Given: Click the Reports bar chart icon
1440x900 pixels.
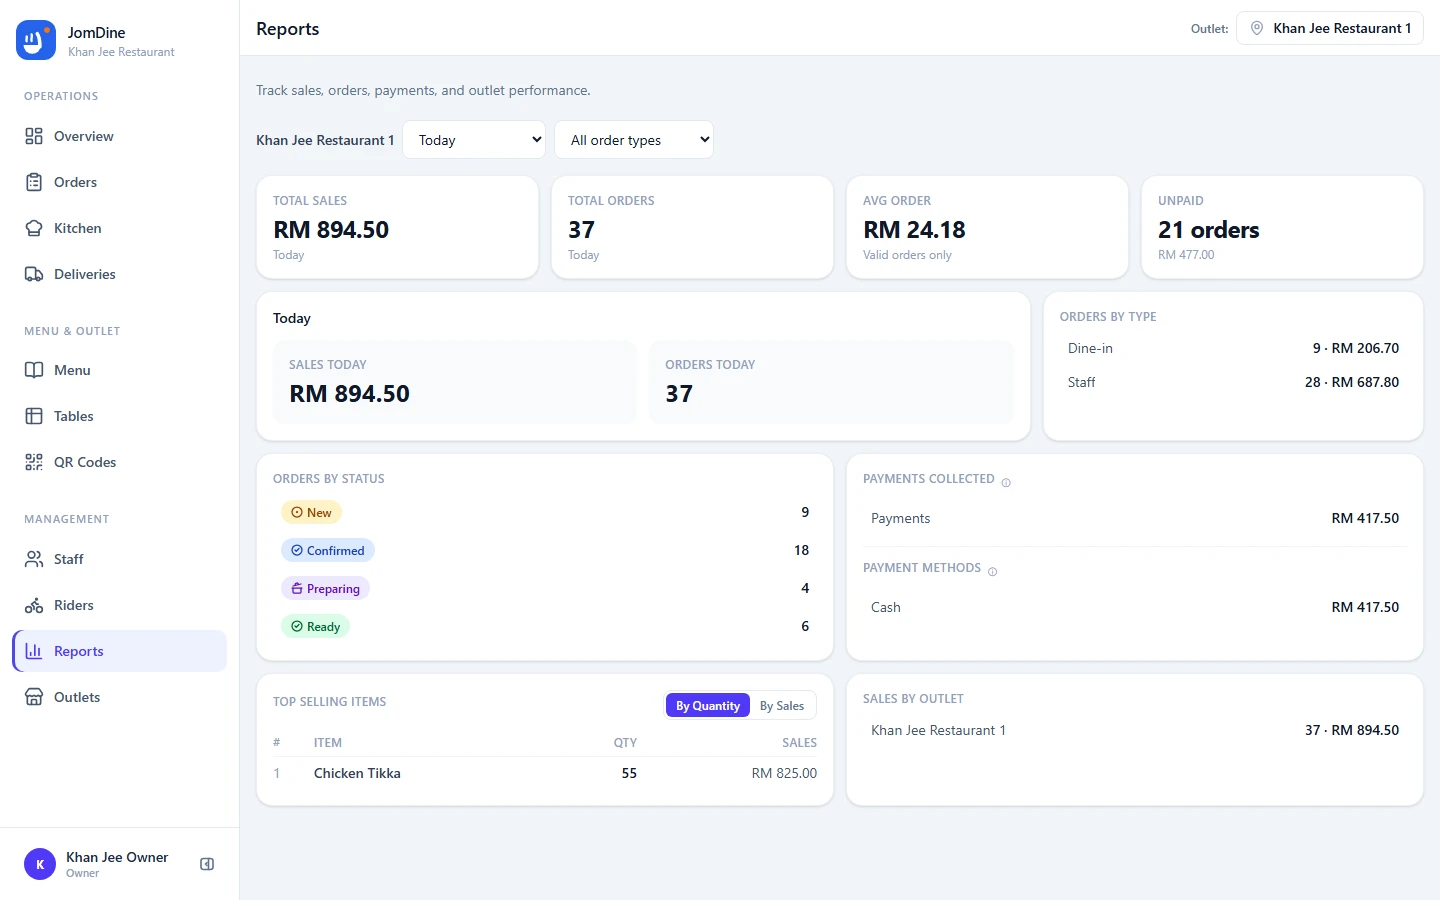Looking at the screenshot, I should click(34, 651).
